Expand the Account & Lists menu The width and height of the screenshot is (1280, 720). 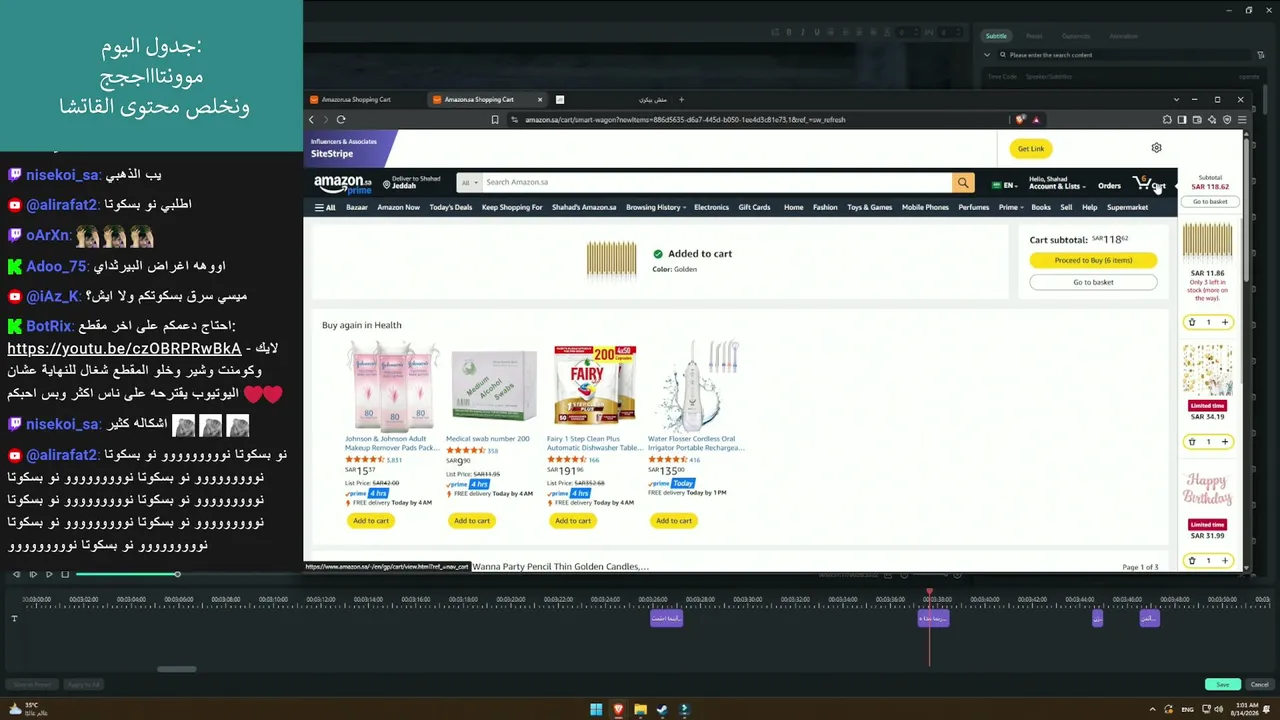coord(1055,183)
